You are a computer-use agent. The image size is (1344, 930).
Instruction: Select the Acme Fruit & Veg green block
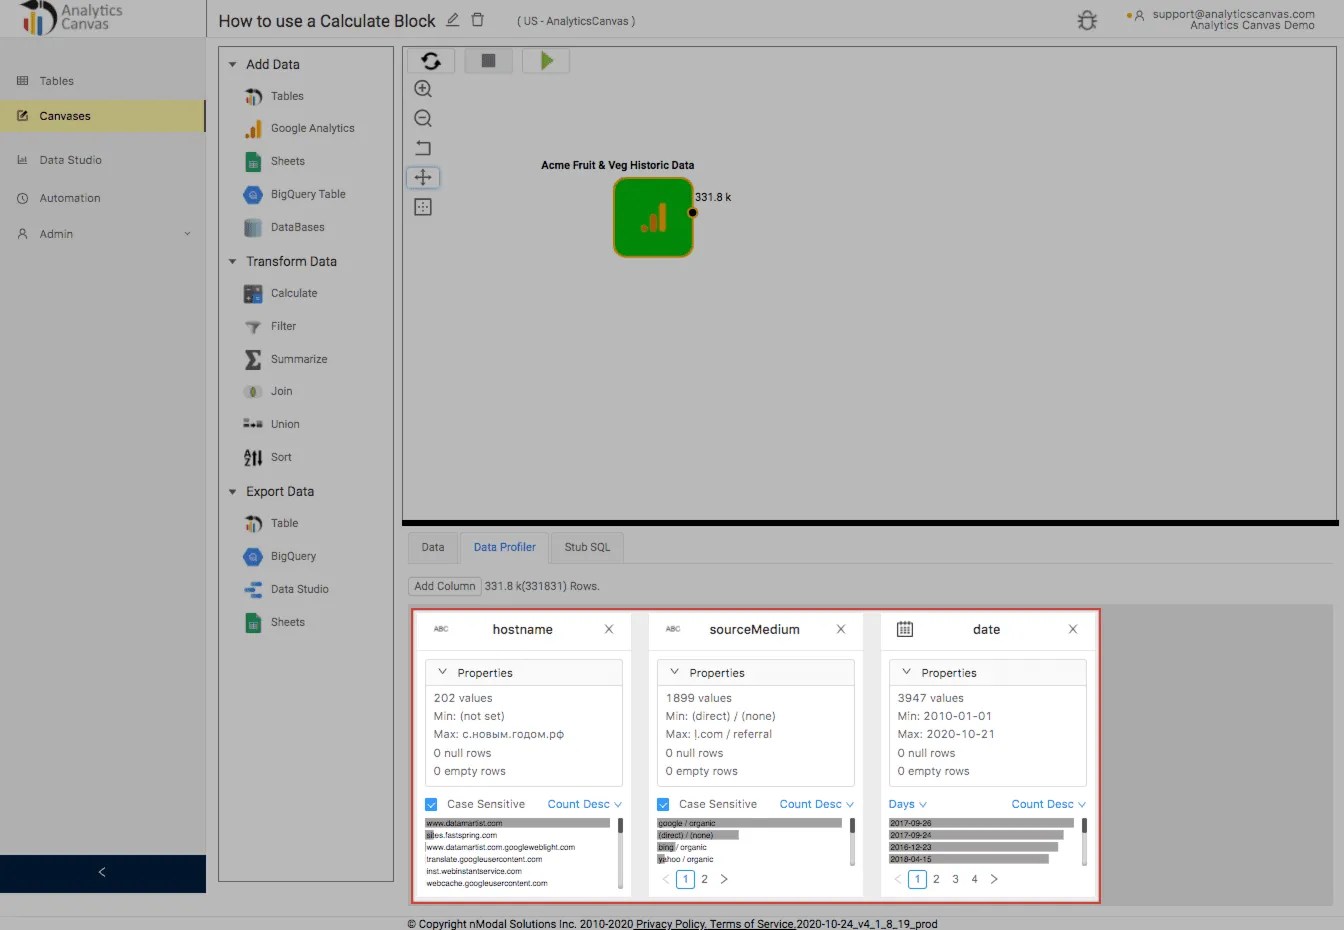pyautogui.click(x=653, y=217)
